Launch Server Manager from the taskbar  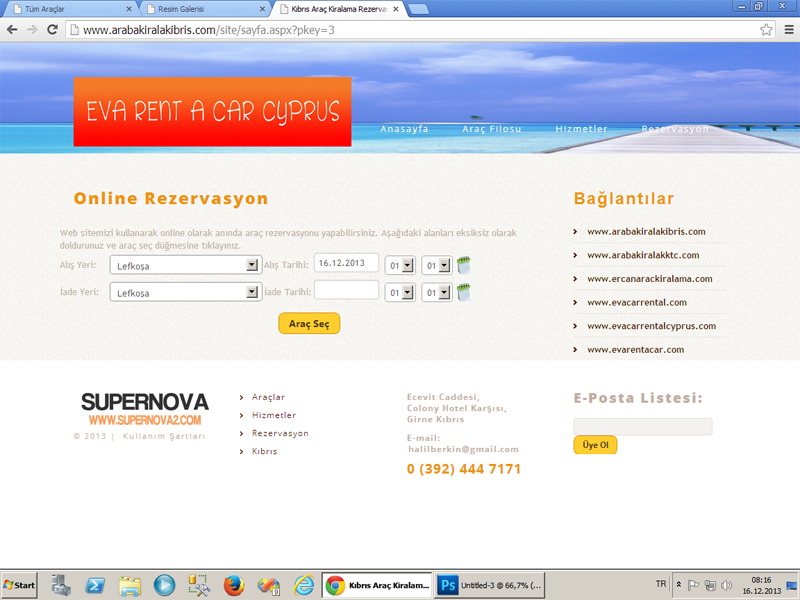[61, 585]
